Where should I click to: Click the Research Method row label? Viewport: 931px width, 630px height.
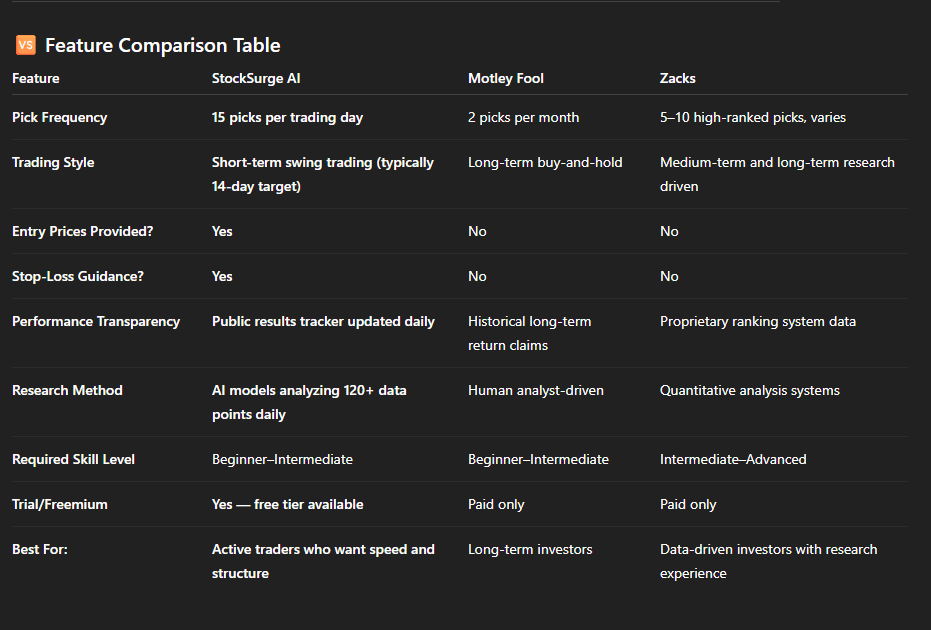point(67,390)
